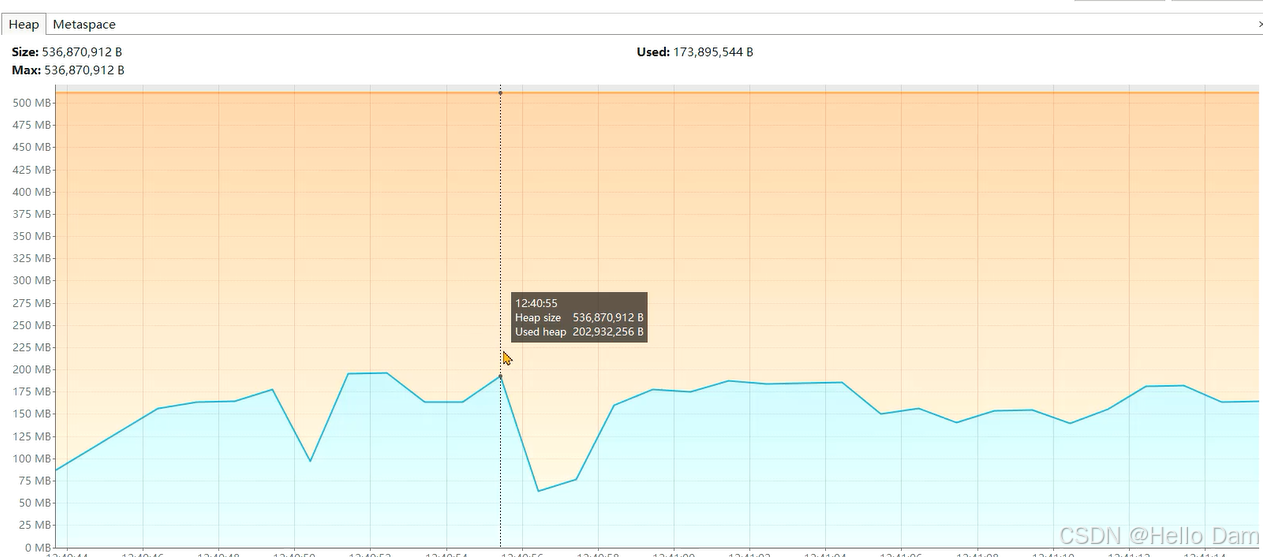Click the 475 MB axis label

pos(32,125)
